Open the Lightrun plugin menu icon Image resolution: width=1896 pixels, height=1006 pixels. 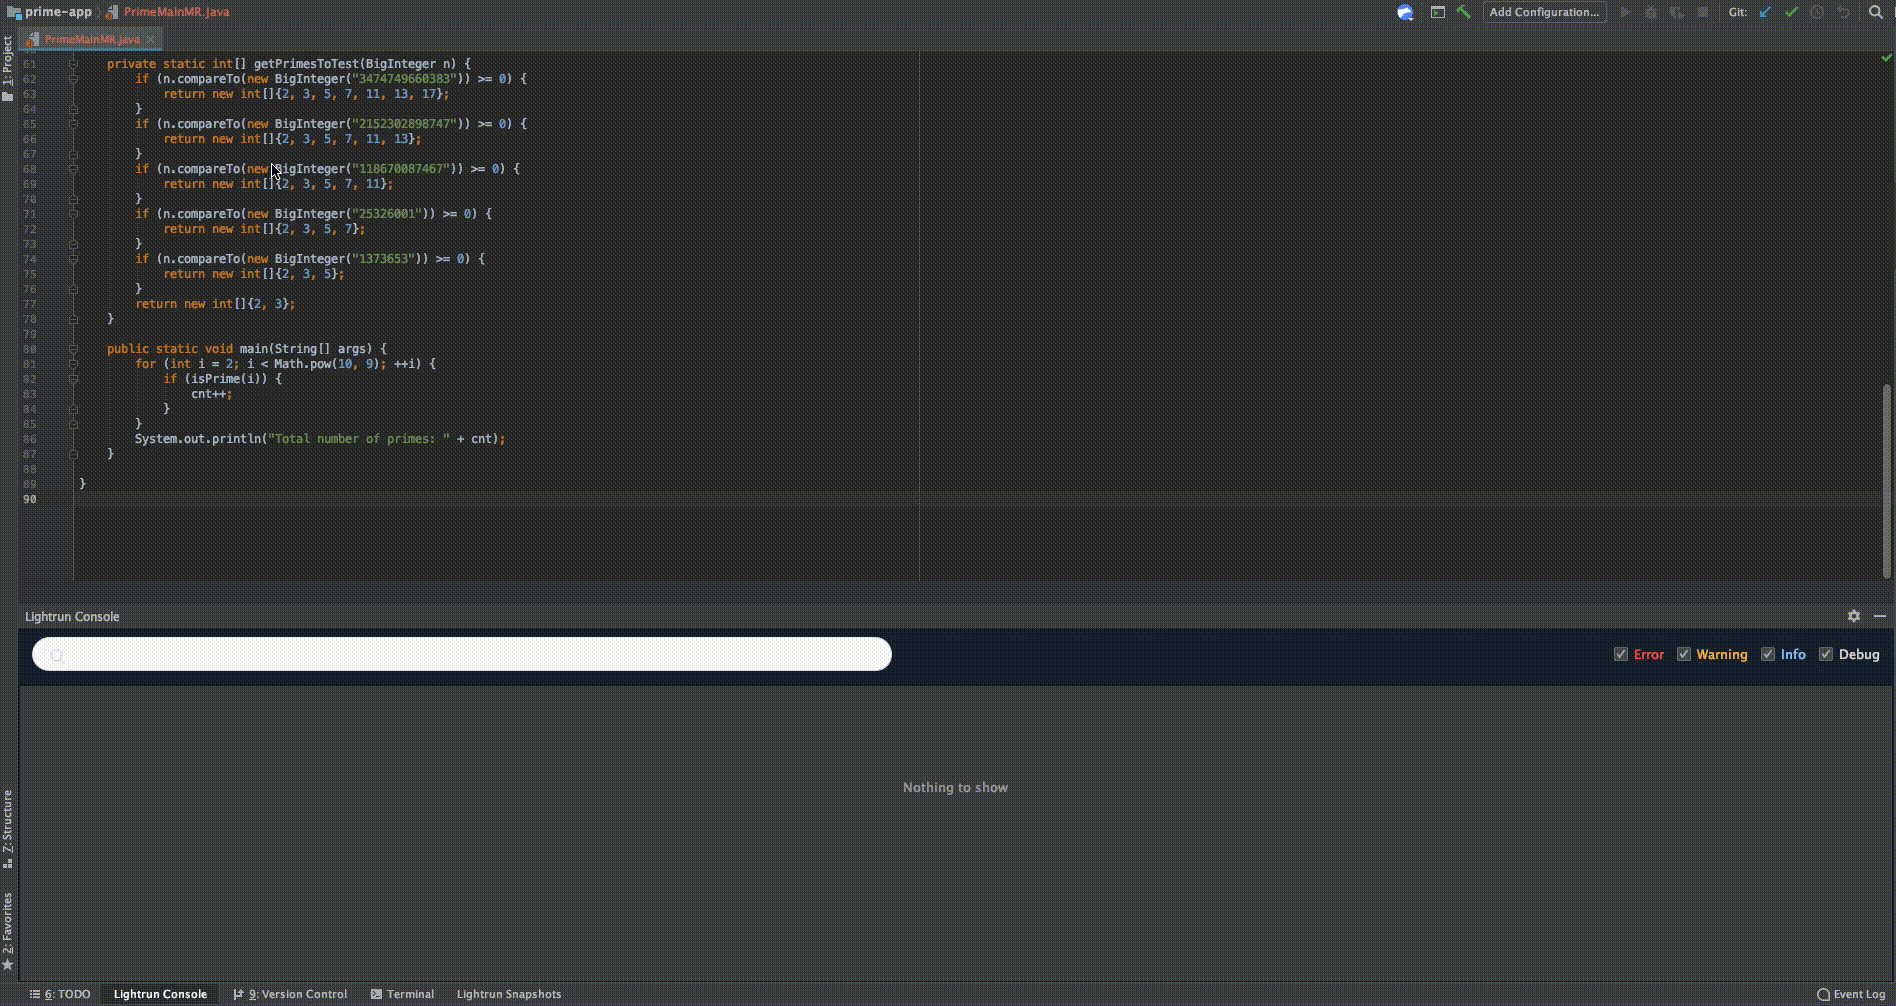(x=1405, y=12)
